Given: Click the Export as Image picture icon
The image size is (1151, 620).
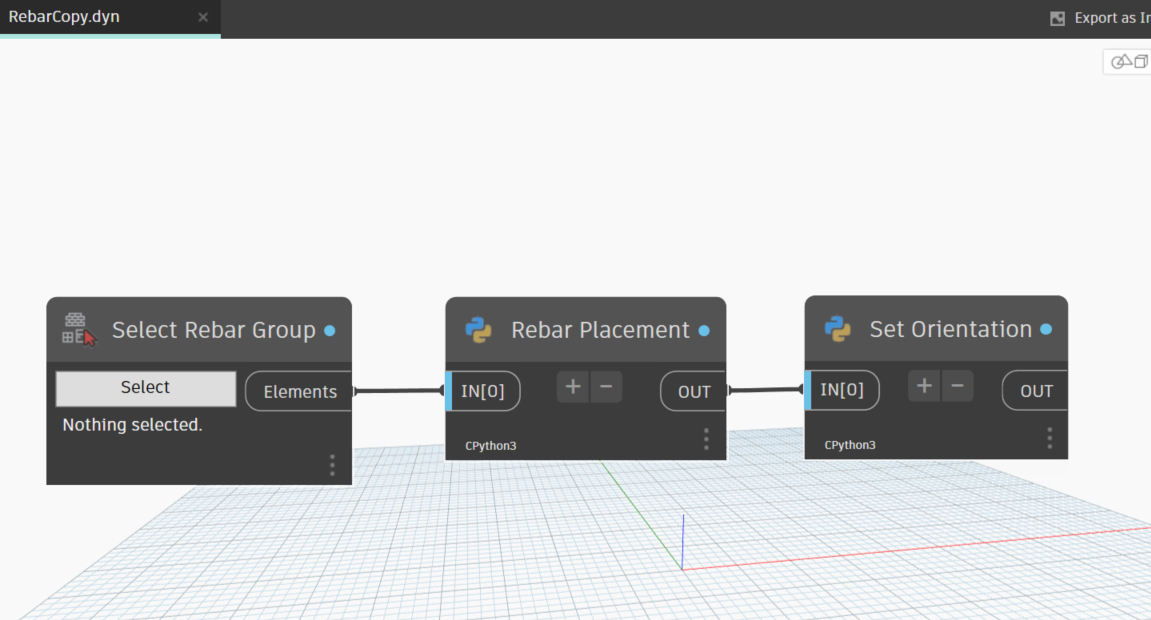Looking at the screenshot, I should coord(1057,18).
